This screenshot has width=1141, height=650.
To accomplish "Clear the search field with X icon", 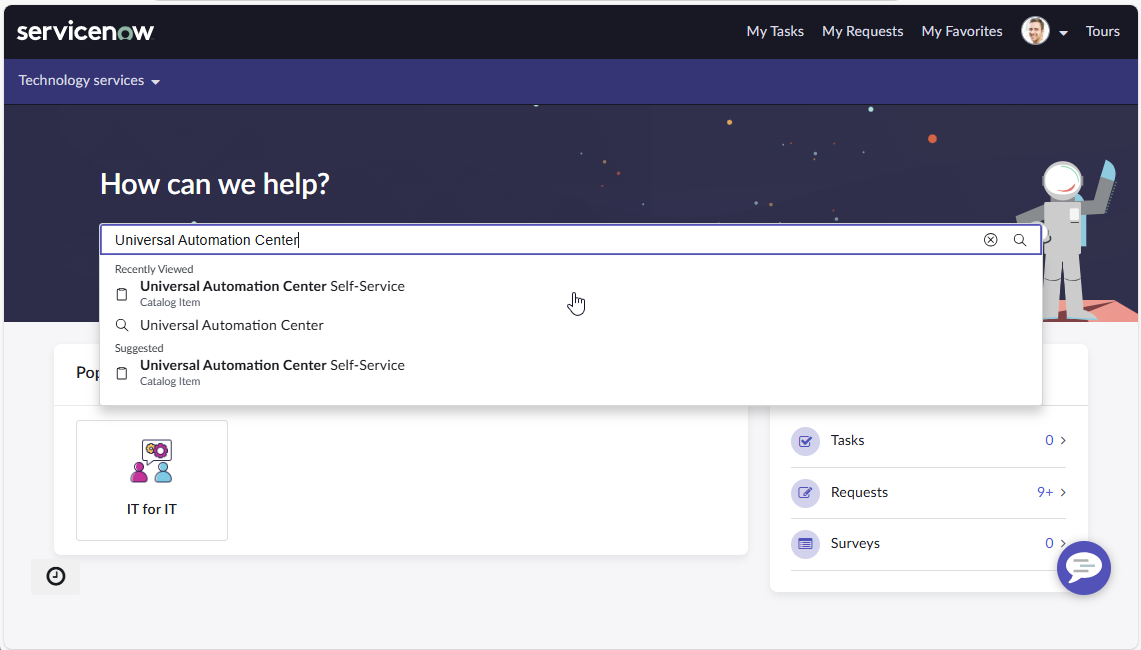I will (x=990, y=240).
